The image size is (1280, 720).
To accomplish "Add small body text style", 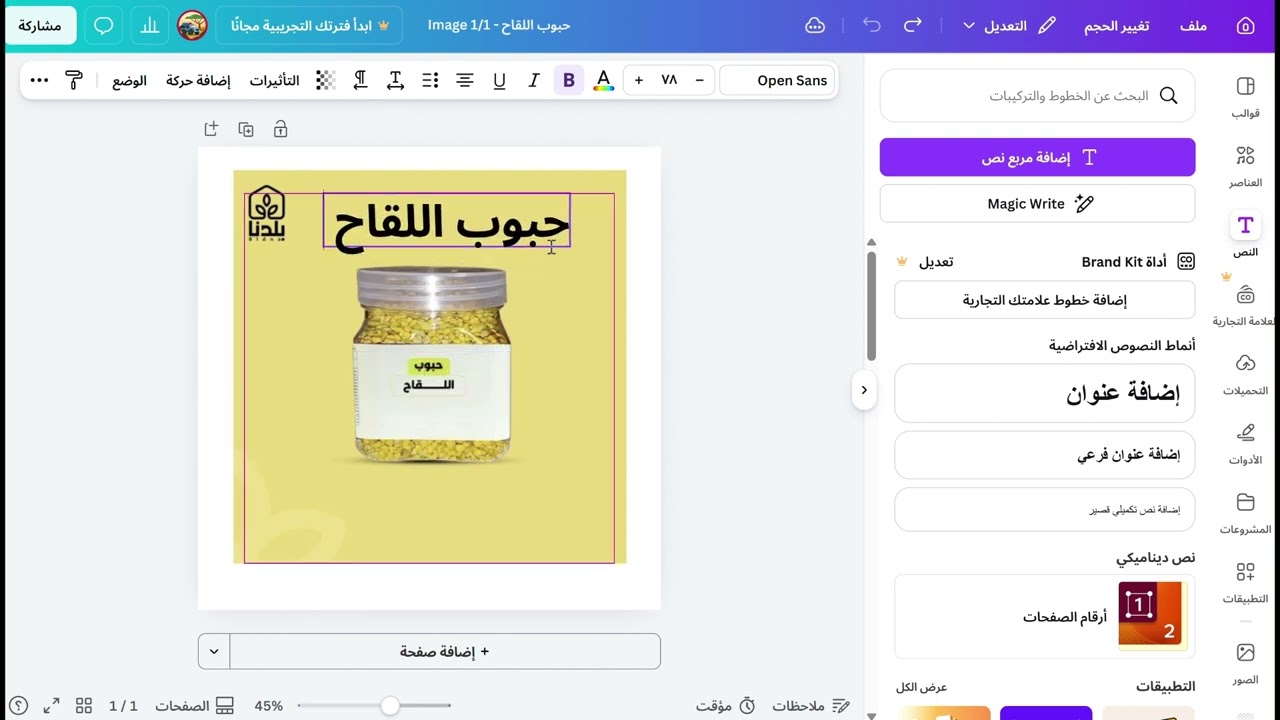I will click(x=1045, y=509).
